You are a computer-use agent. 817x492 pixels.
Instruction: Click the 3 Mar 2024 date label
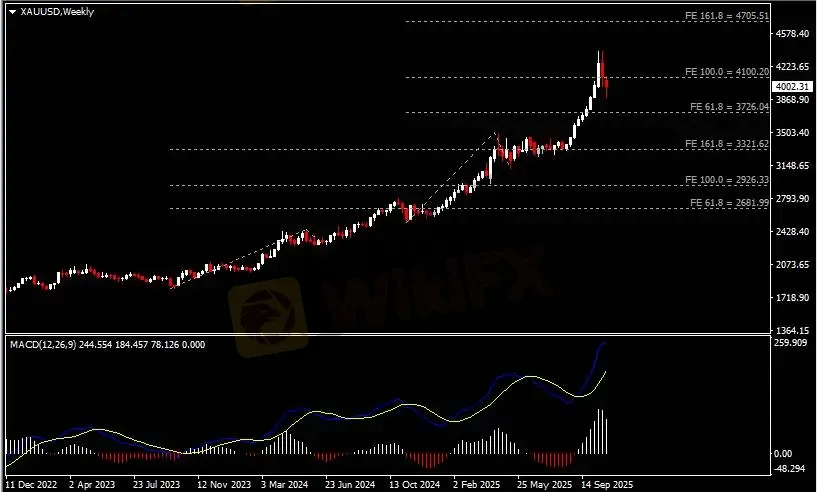pyautogui.click(x=284, y=484)
